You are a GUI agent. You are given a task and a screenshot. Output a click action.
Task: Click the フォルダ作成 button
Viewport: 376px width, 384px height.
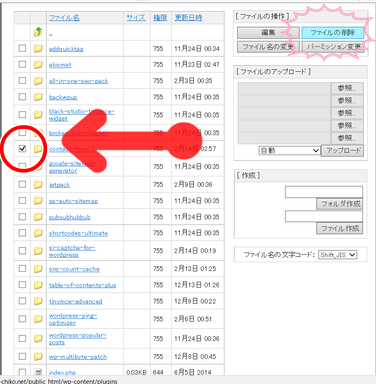point(340,204)
